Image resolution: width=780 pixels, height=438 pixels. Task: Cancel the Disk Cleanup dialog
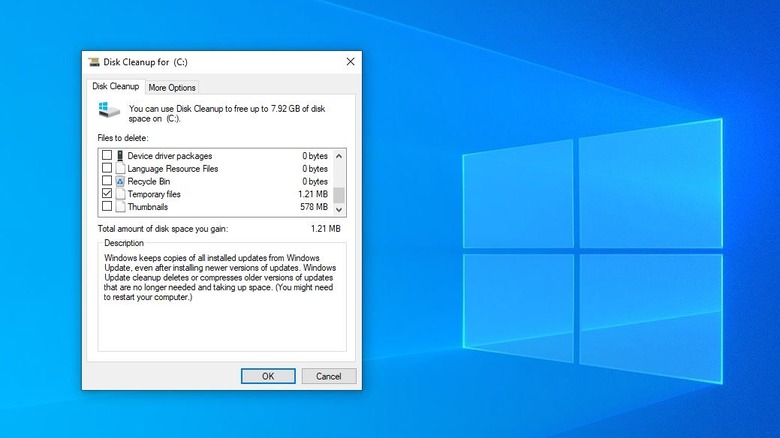(x=329, y=377)
